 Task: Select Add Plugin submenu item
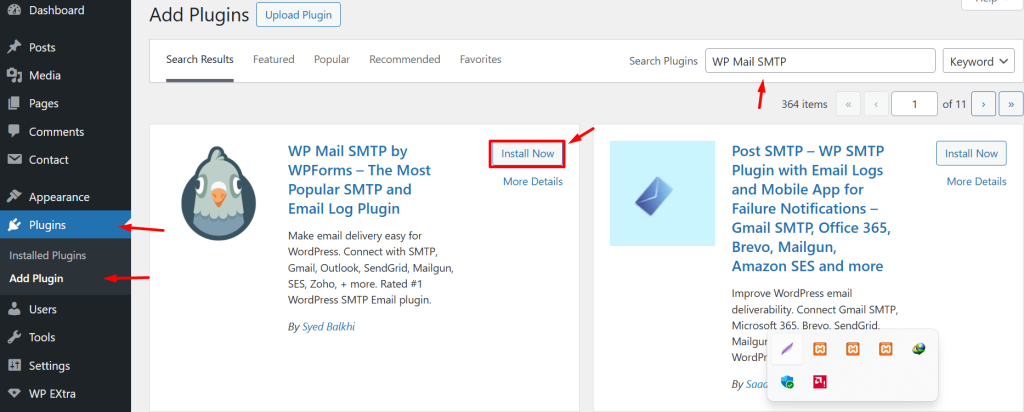(x=37, y=279)
